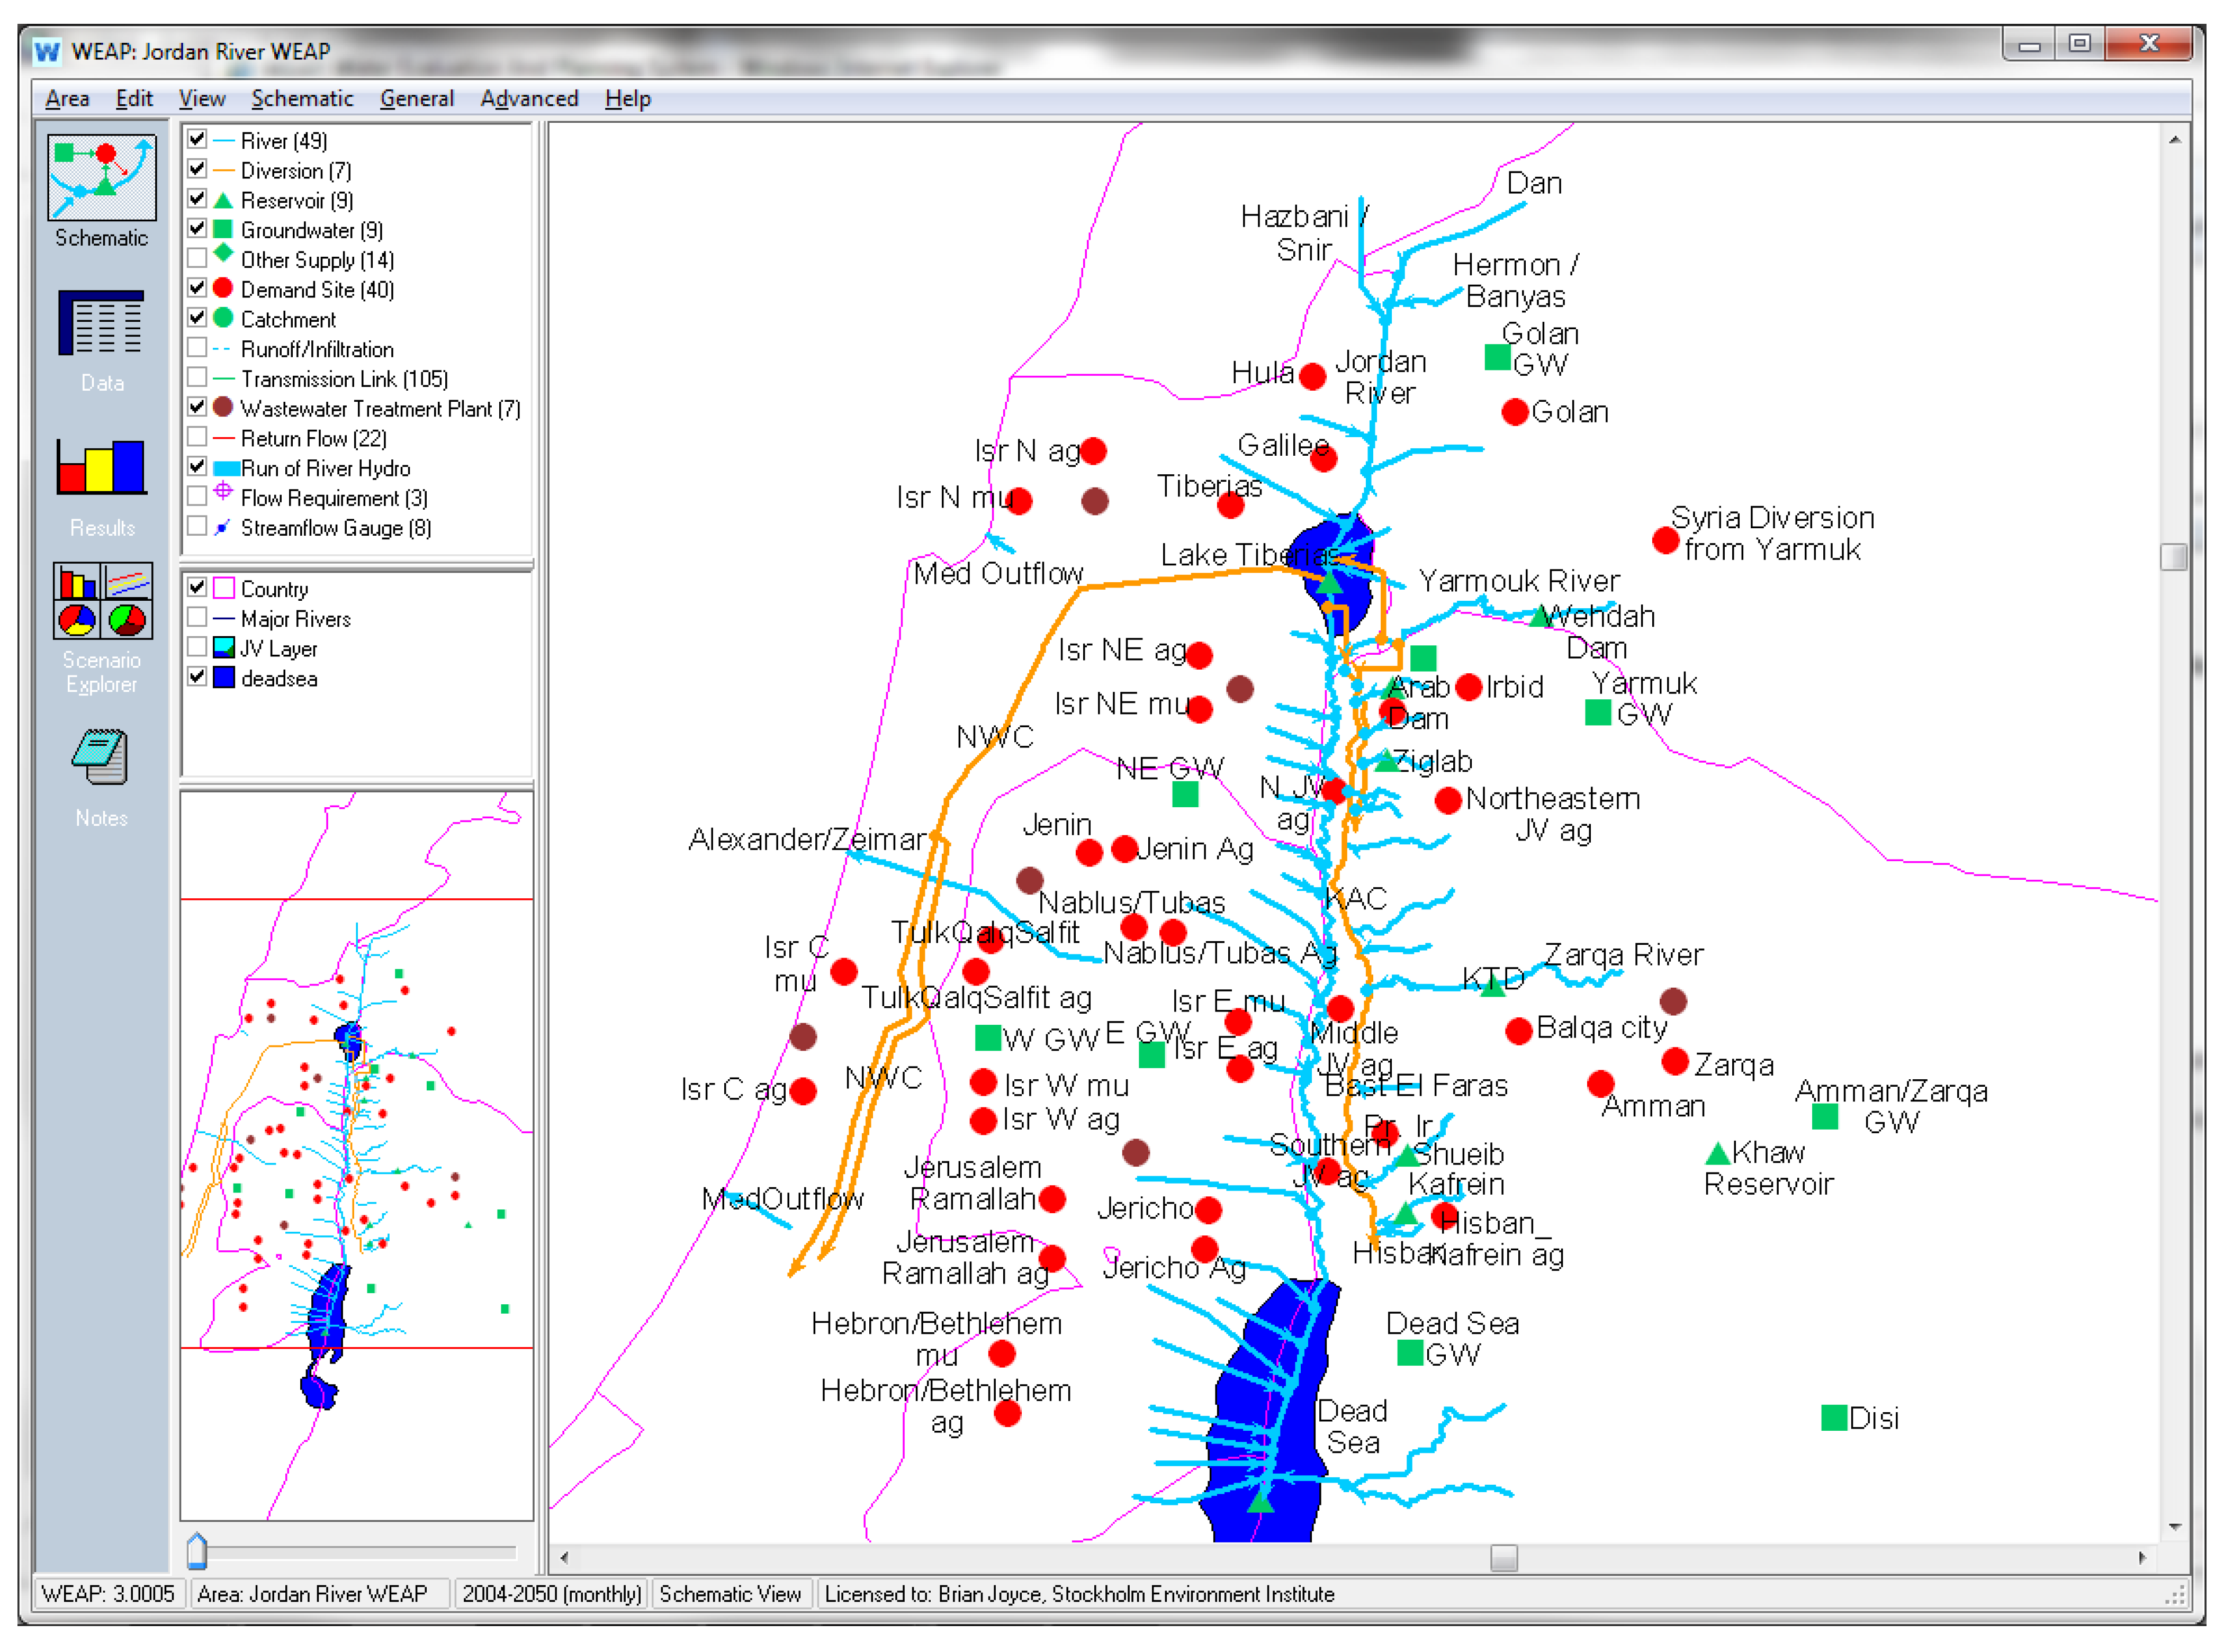Show the JV Layer background checkbox
Image resolution: width=2224 pixels, height=1652 pixels.
[x=197, y=648]
